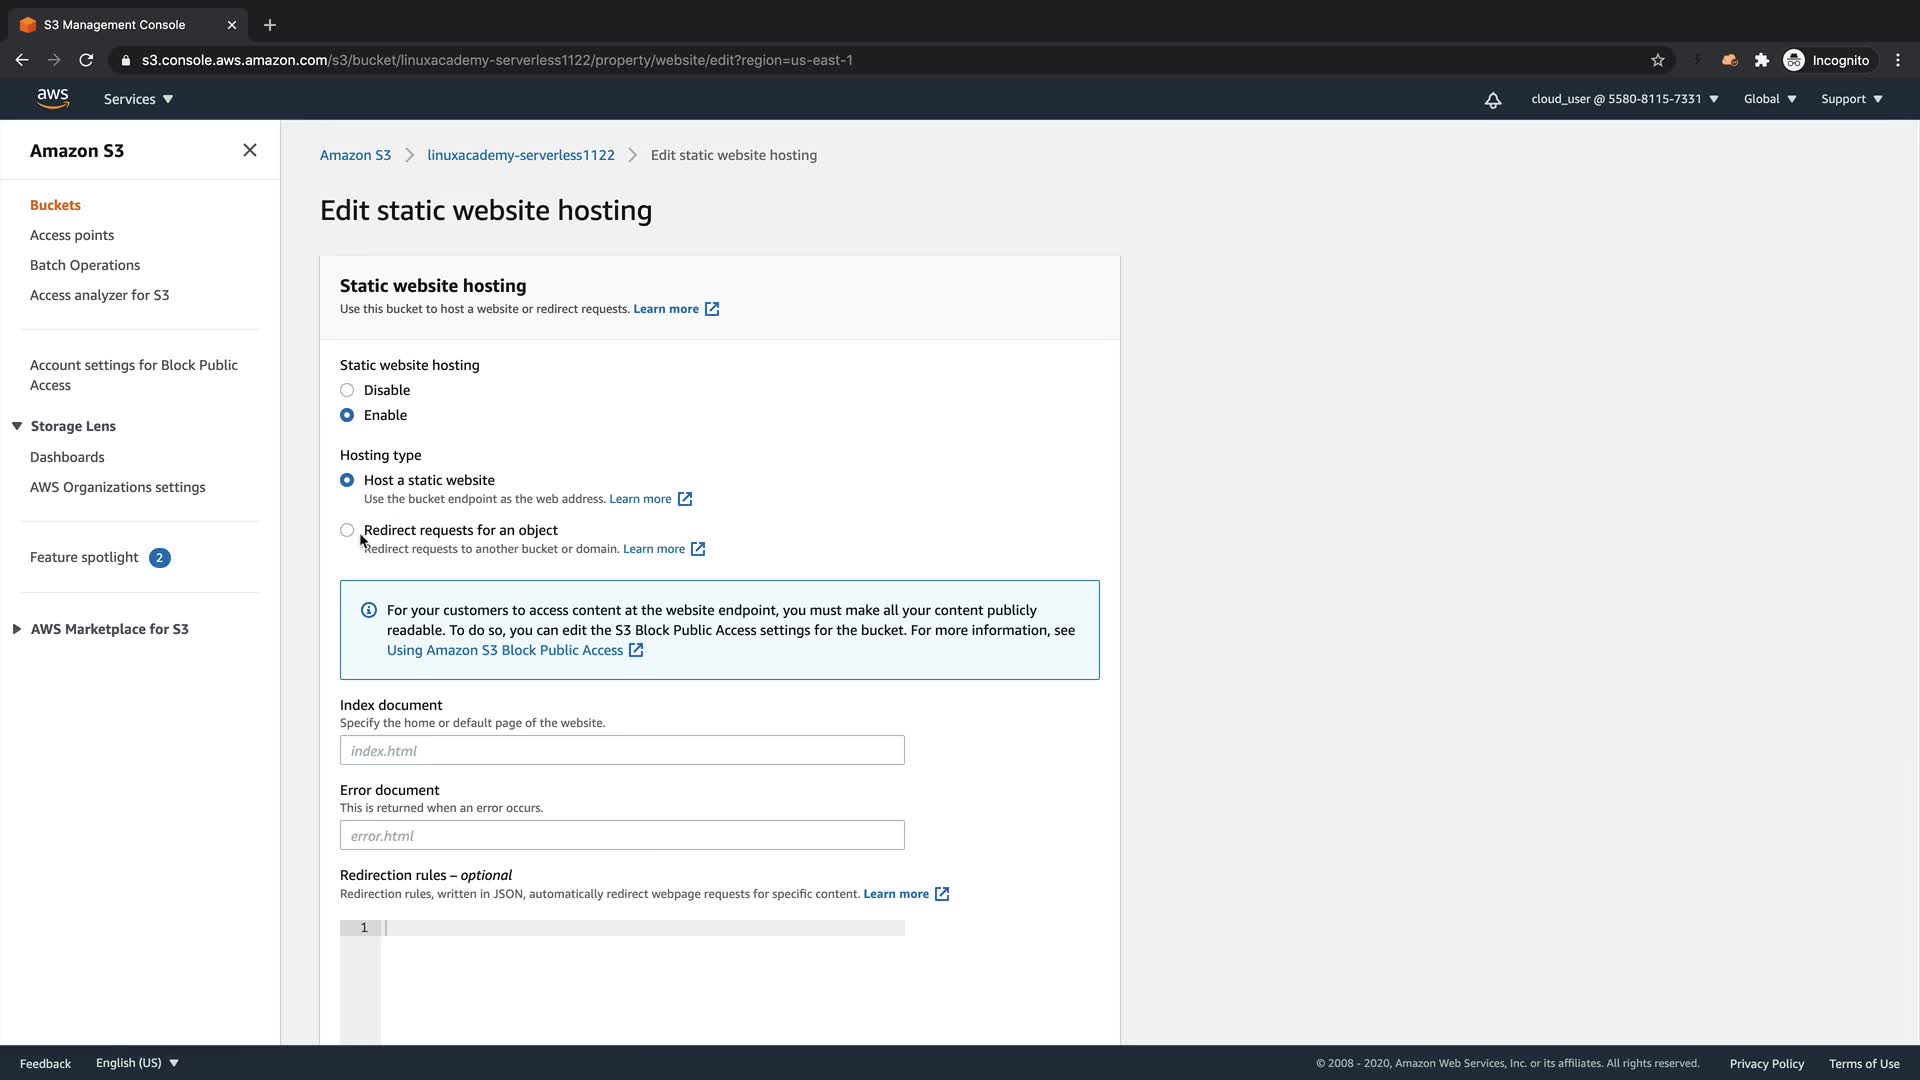
Task: Select the Disable radio button
Action: click(347, 390)
